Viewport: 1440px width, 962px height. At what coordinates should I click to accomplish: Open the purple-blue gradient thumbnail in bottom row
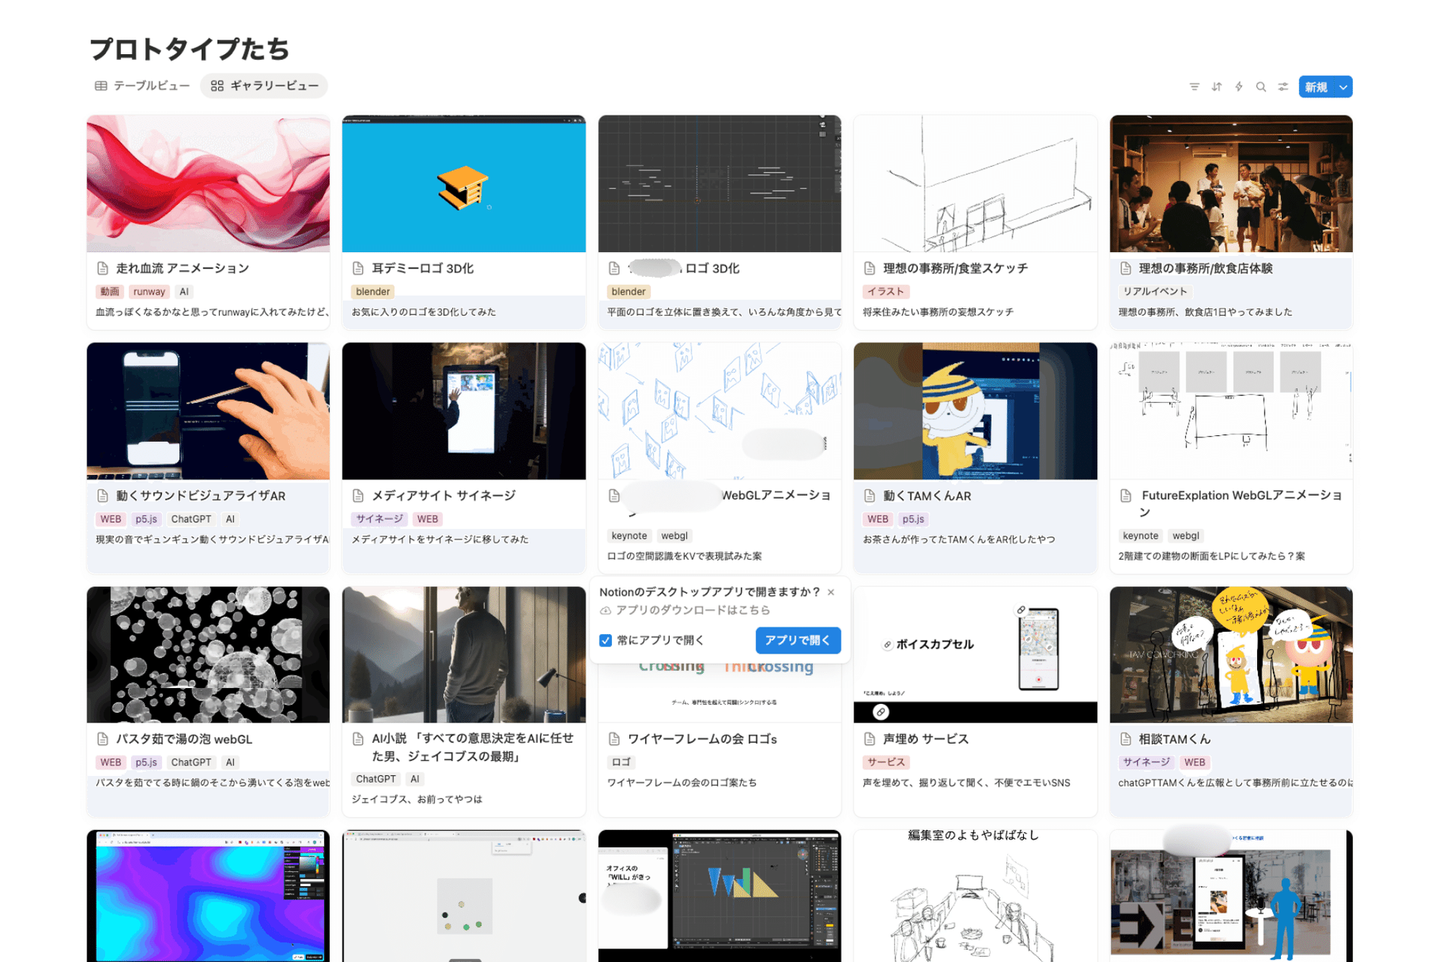click(208, 896)
